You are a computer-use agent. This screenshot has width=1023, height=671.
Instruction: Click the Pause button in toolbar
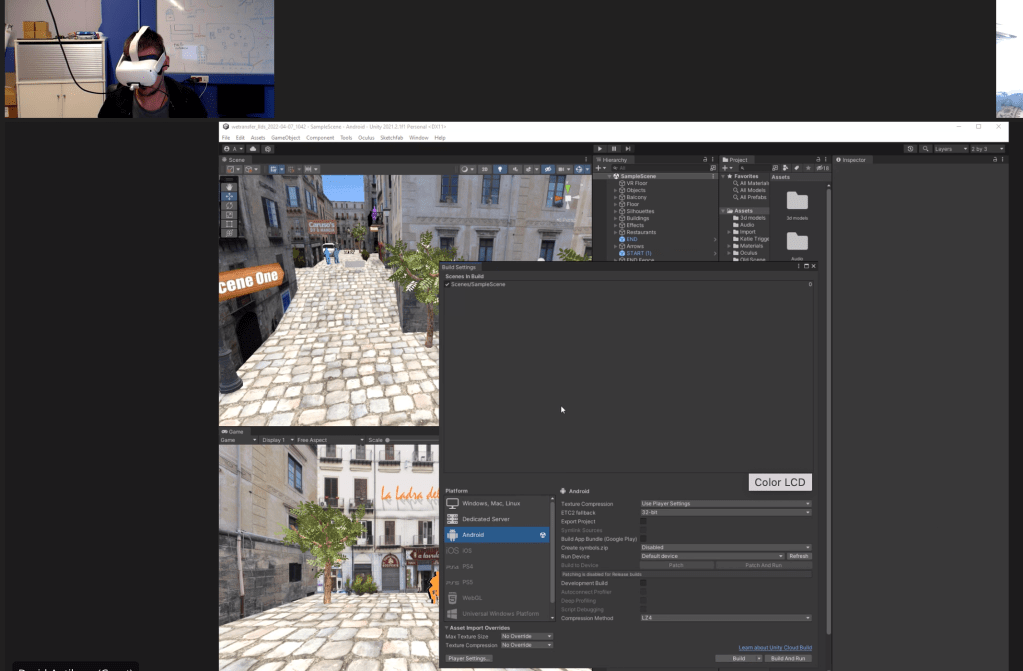614,149
